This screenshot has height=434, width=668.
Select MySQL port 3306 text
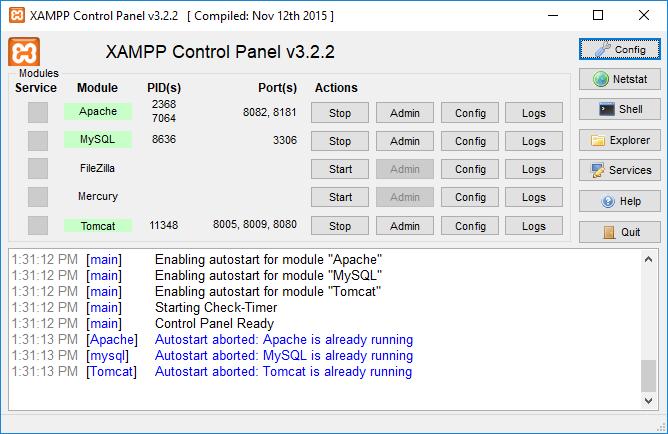pos(285,140)
